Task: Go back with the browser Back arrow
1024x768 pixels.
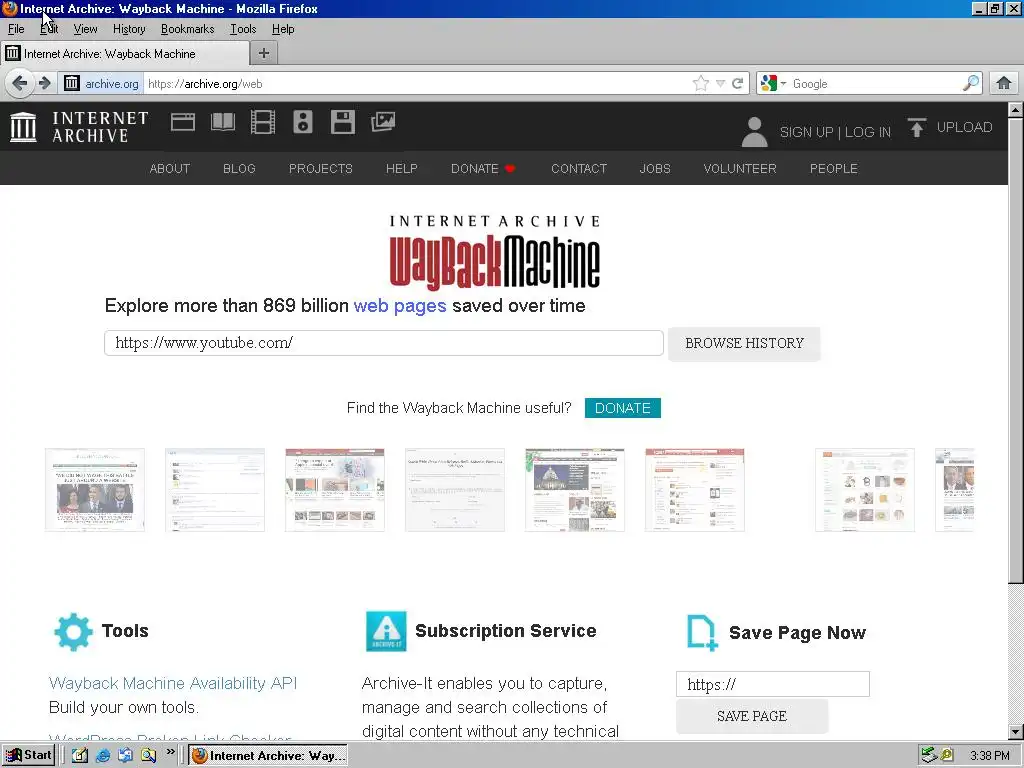Action: pos(20,83)
